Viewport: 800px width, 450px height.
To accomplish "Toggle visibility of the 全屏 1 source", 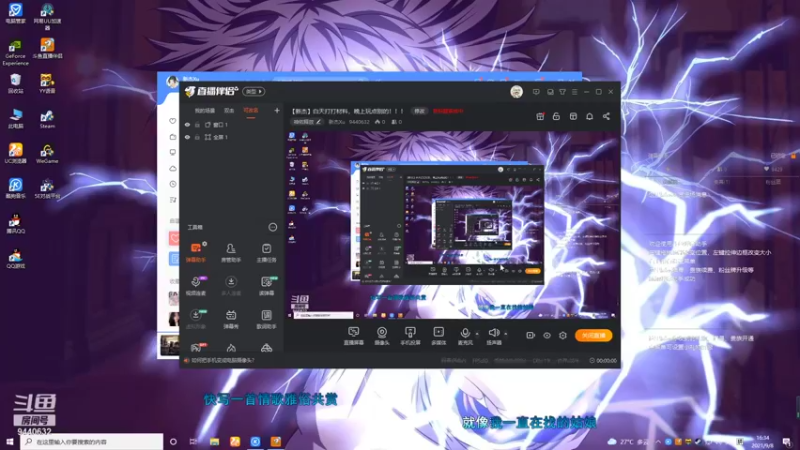I will (187, 137).
